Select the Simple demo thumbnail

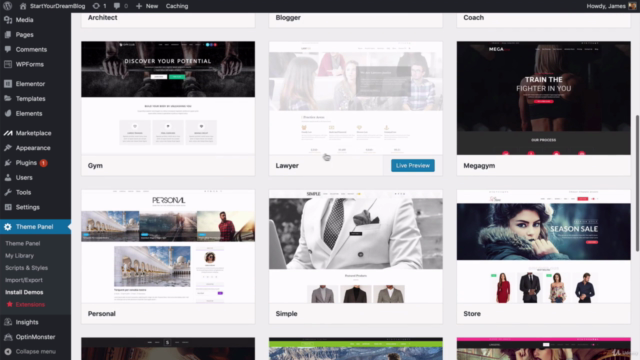356,246
